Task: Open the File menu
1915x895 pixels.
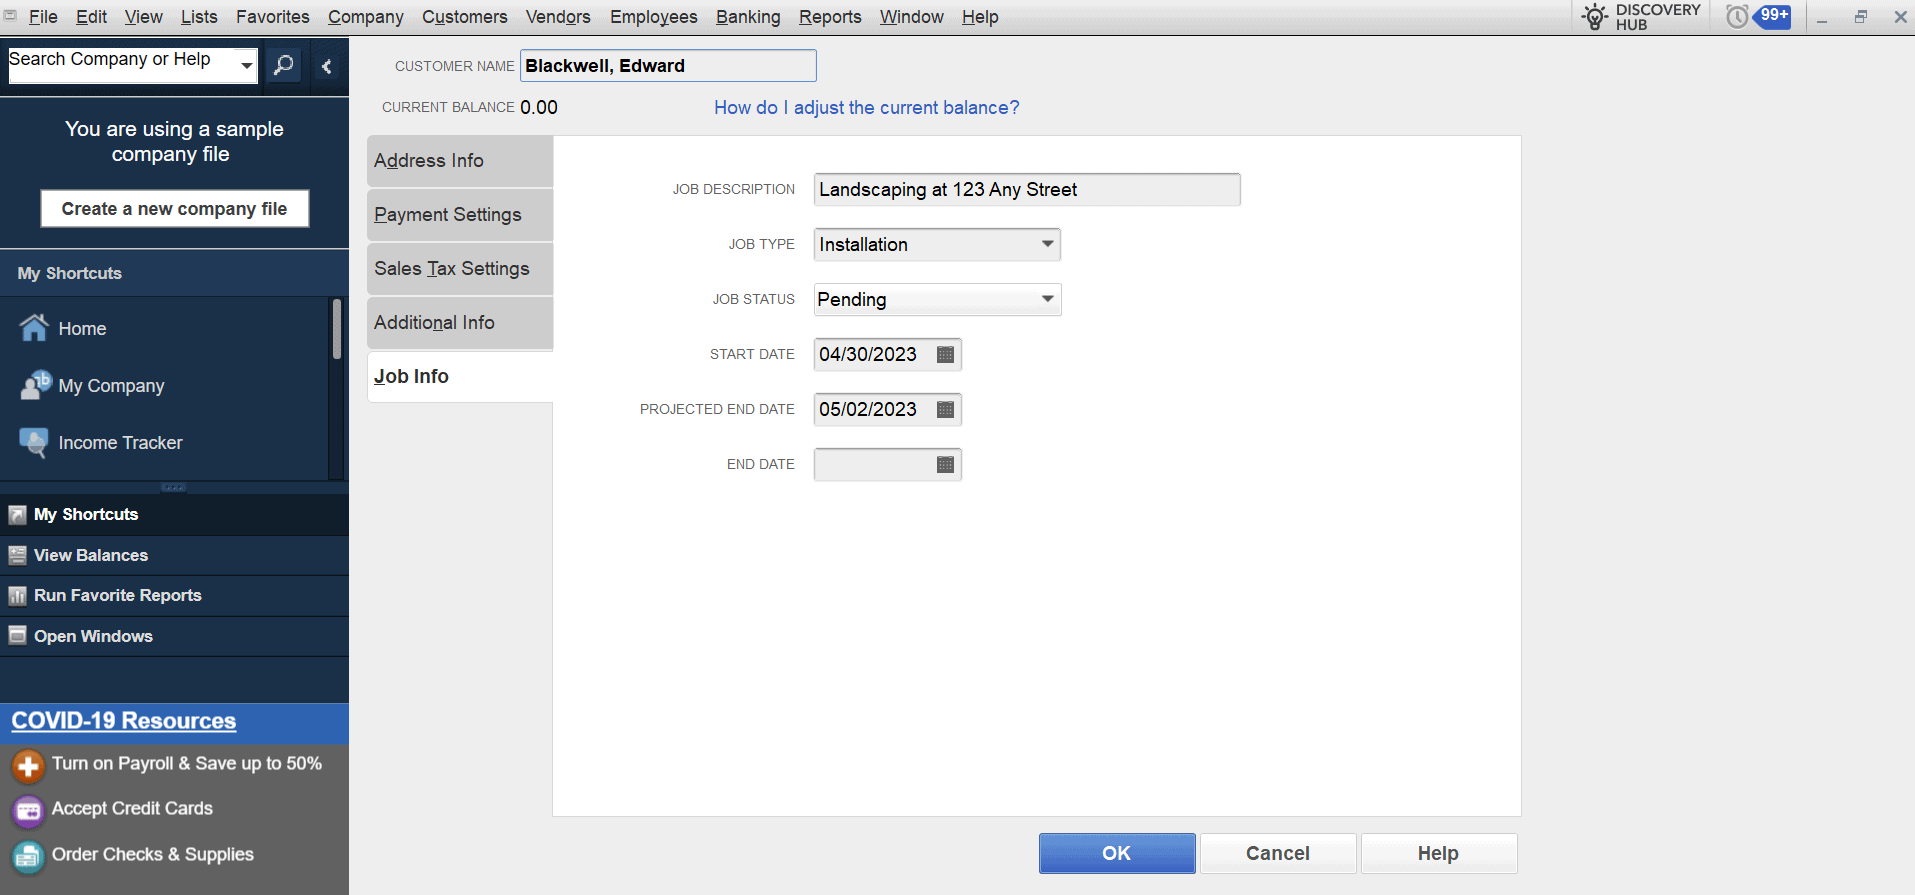Action: [43, 17]
